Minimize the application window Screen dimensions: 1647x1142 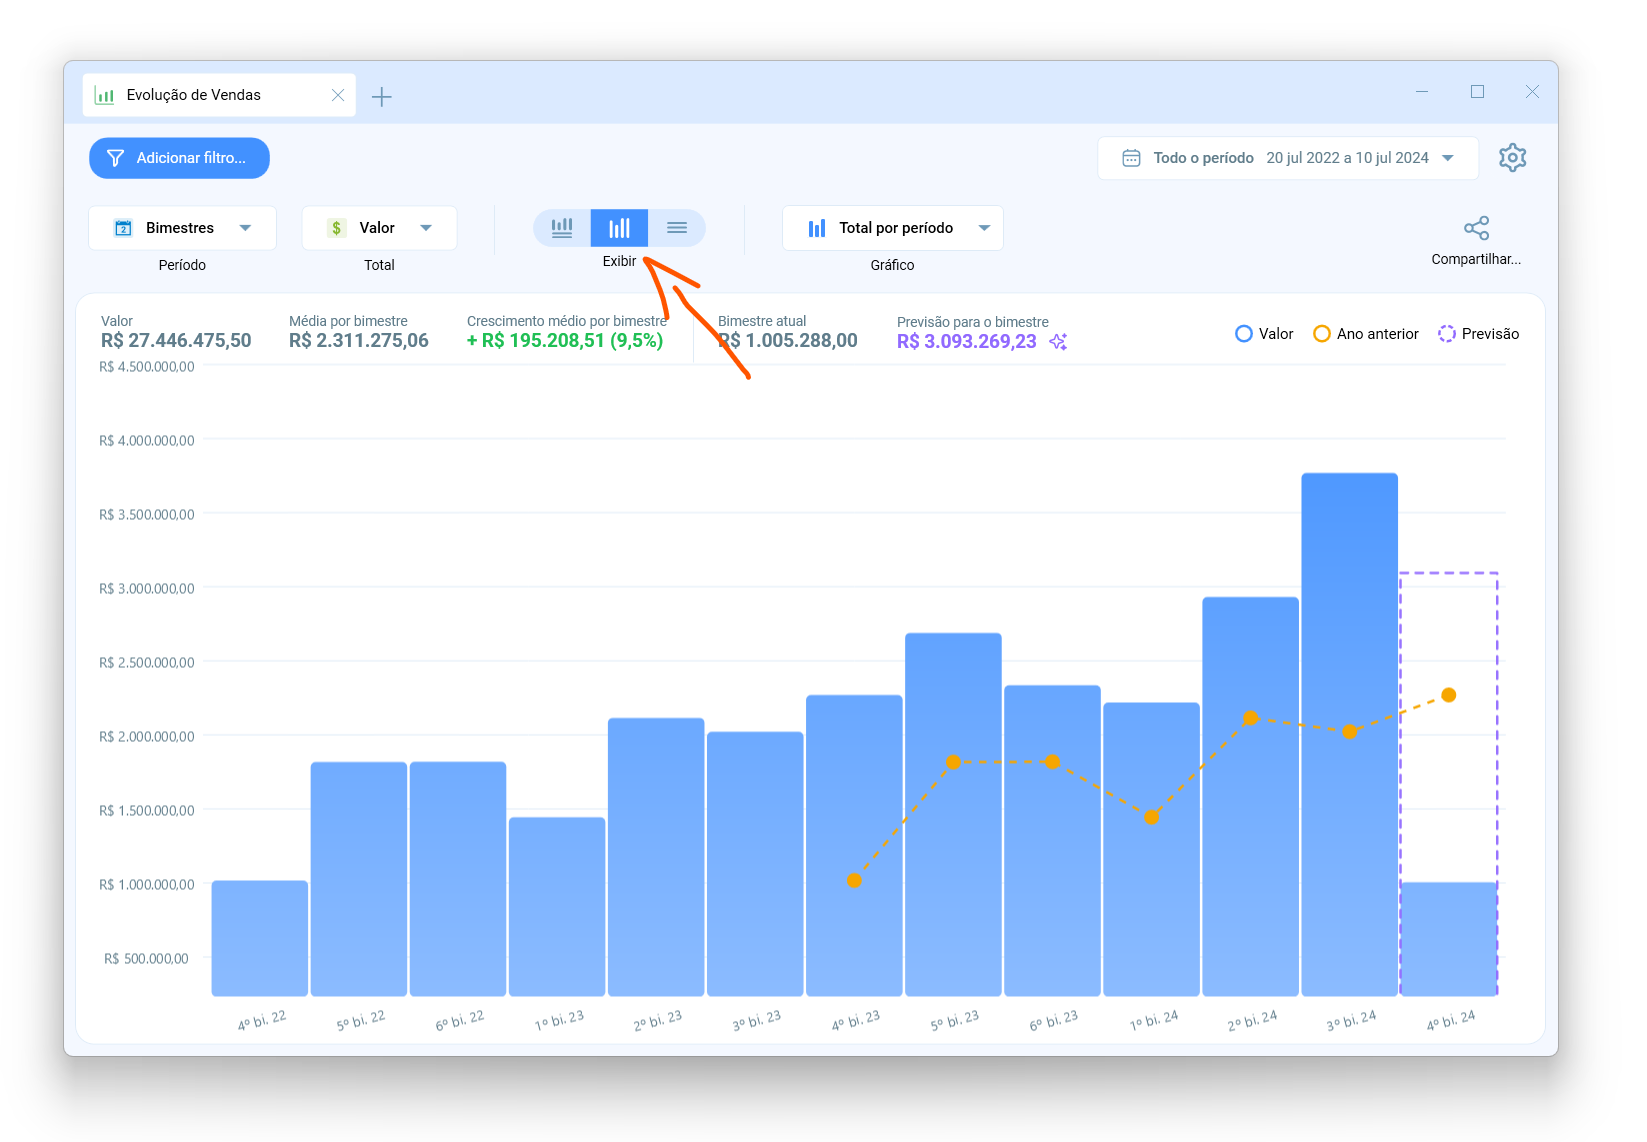[x=1422, y=92]
